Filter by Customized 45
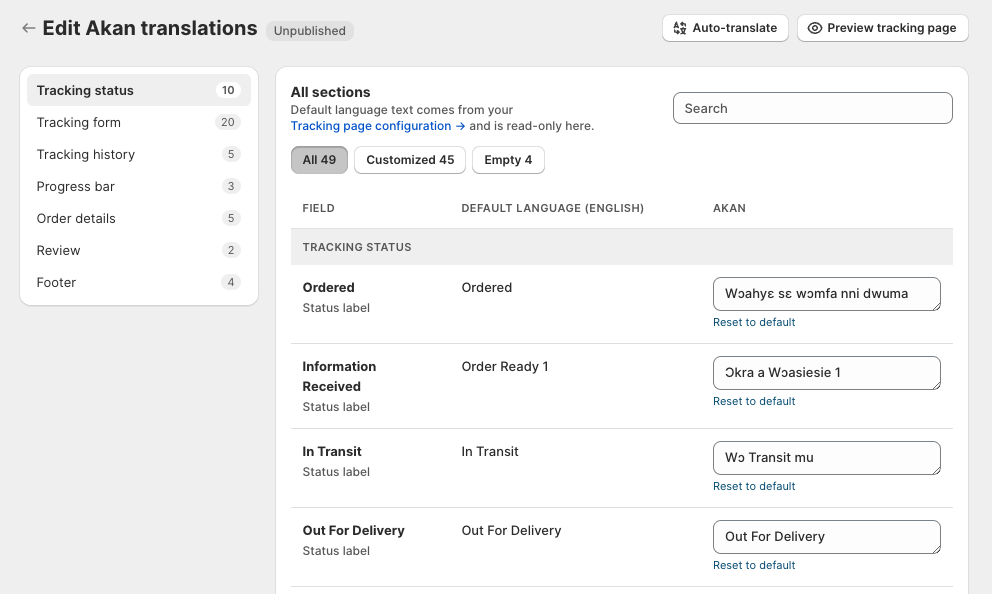The image size is (992, 594). tap(410, 160)
